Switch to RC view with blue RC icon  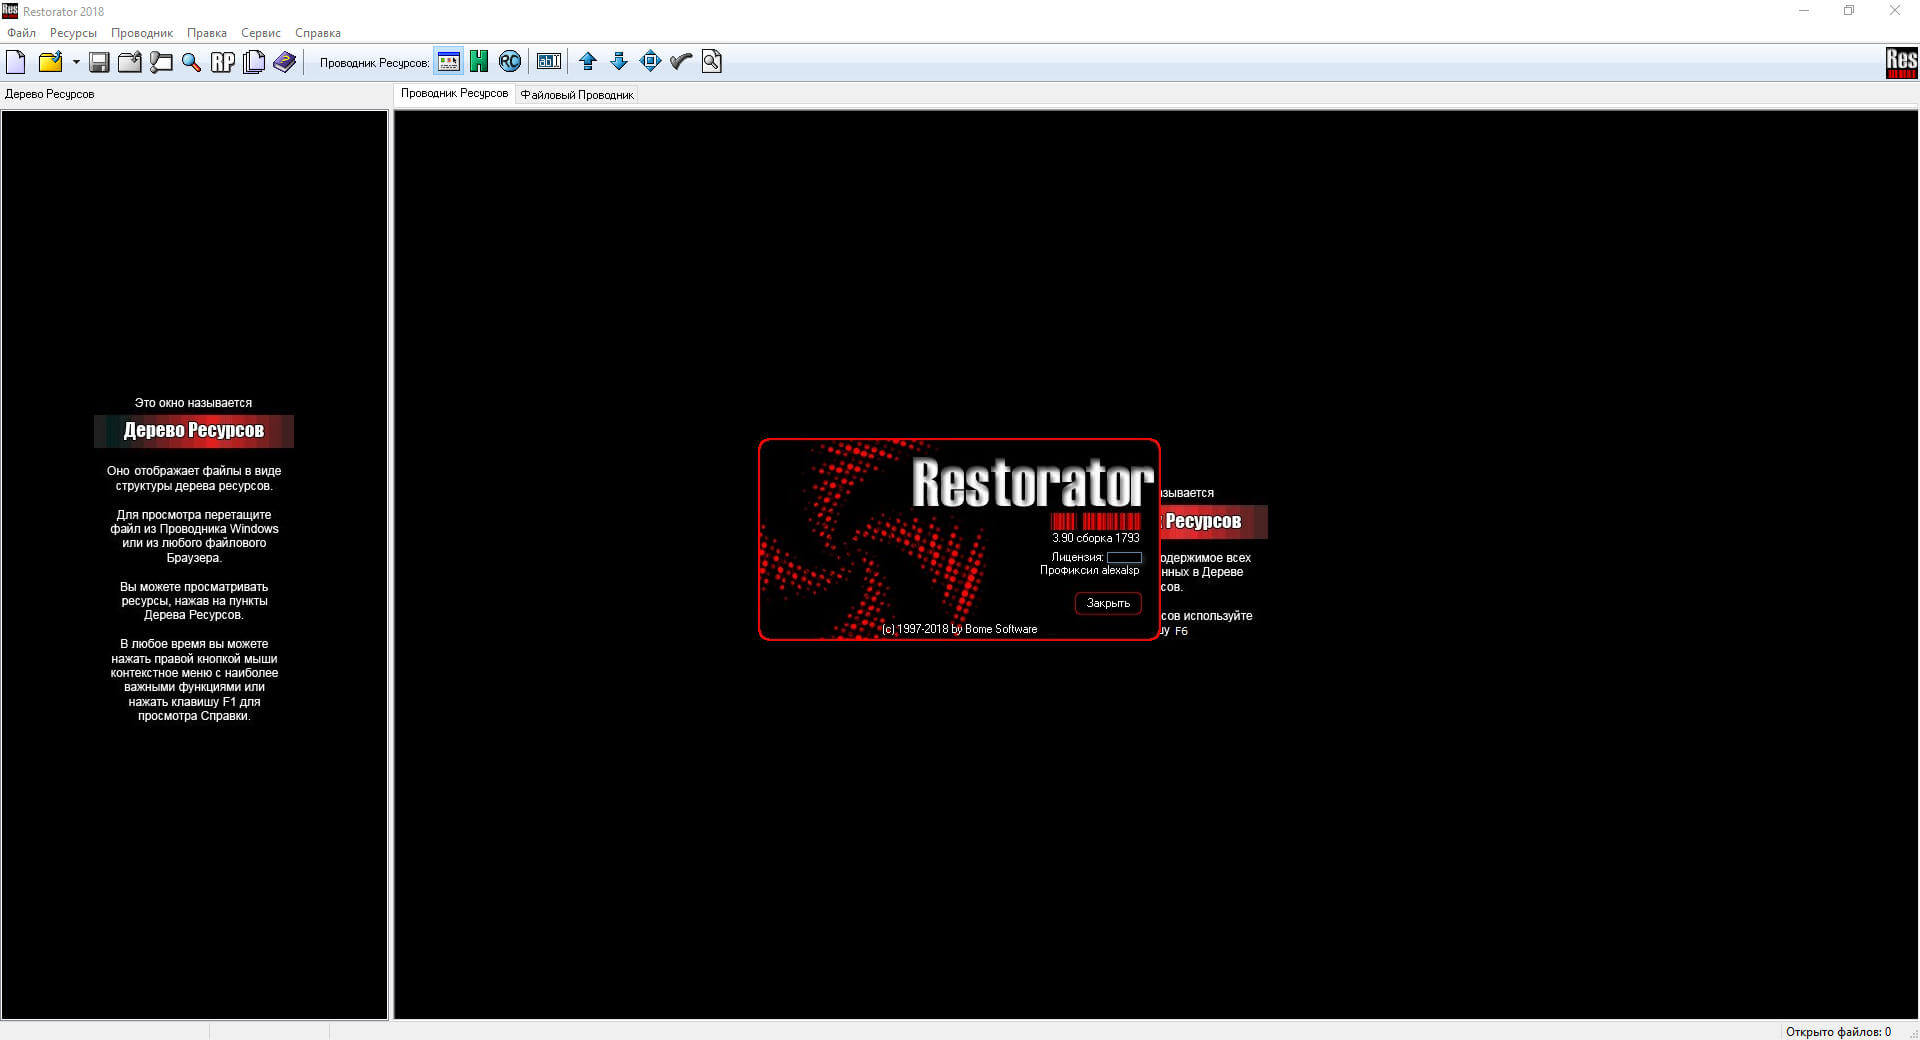coord(510,62)
